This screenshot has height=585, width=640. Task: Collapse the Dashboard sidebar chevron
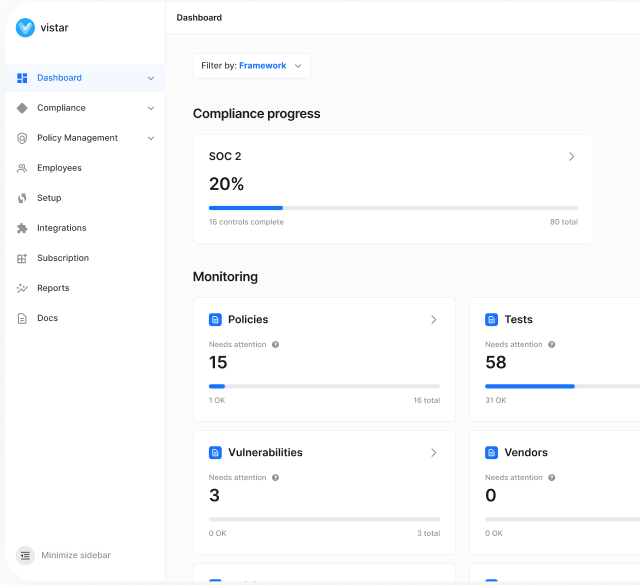(x=151, y=78)
